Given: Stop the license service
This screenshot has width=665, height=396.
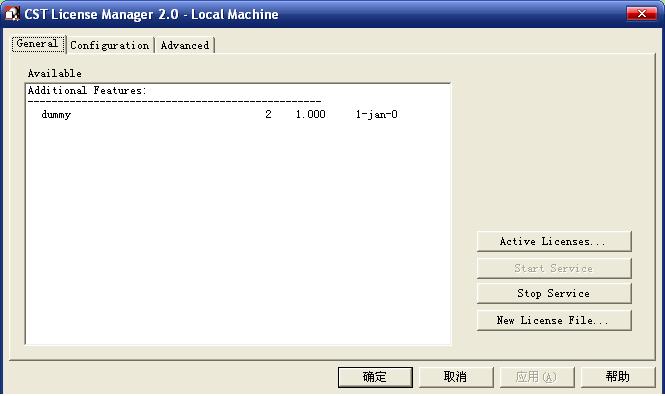Looking at the screenshot, I should coord(554,293).
